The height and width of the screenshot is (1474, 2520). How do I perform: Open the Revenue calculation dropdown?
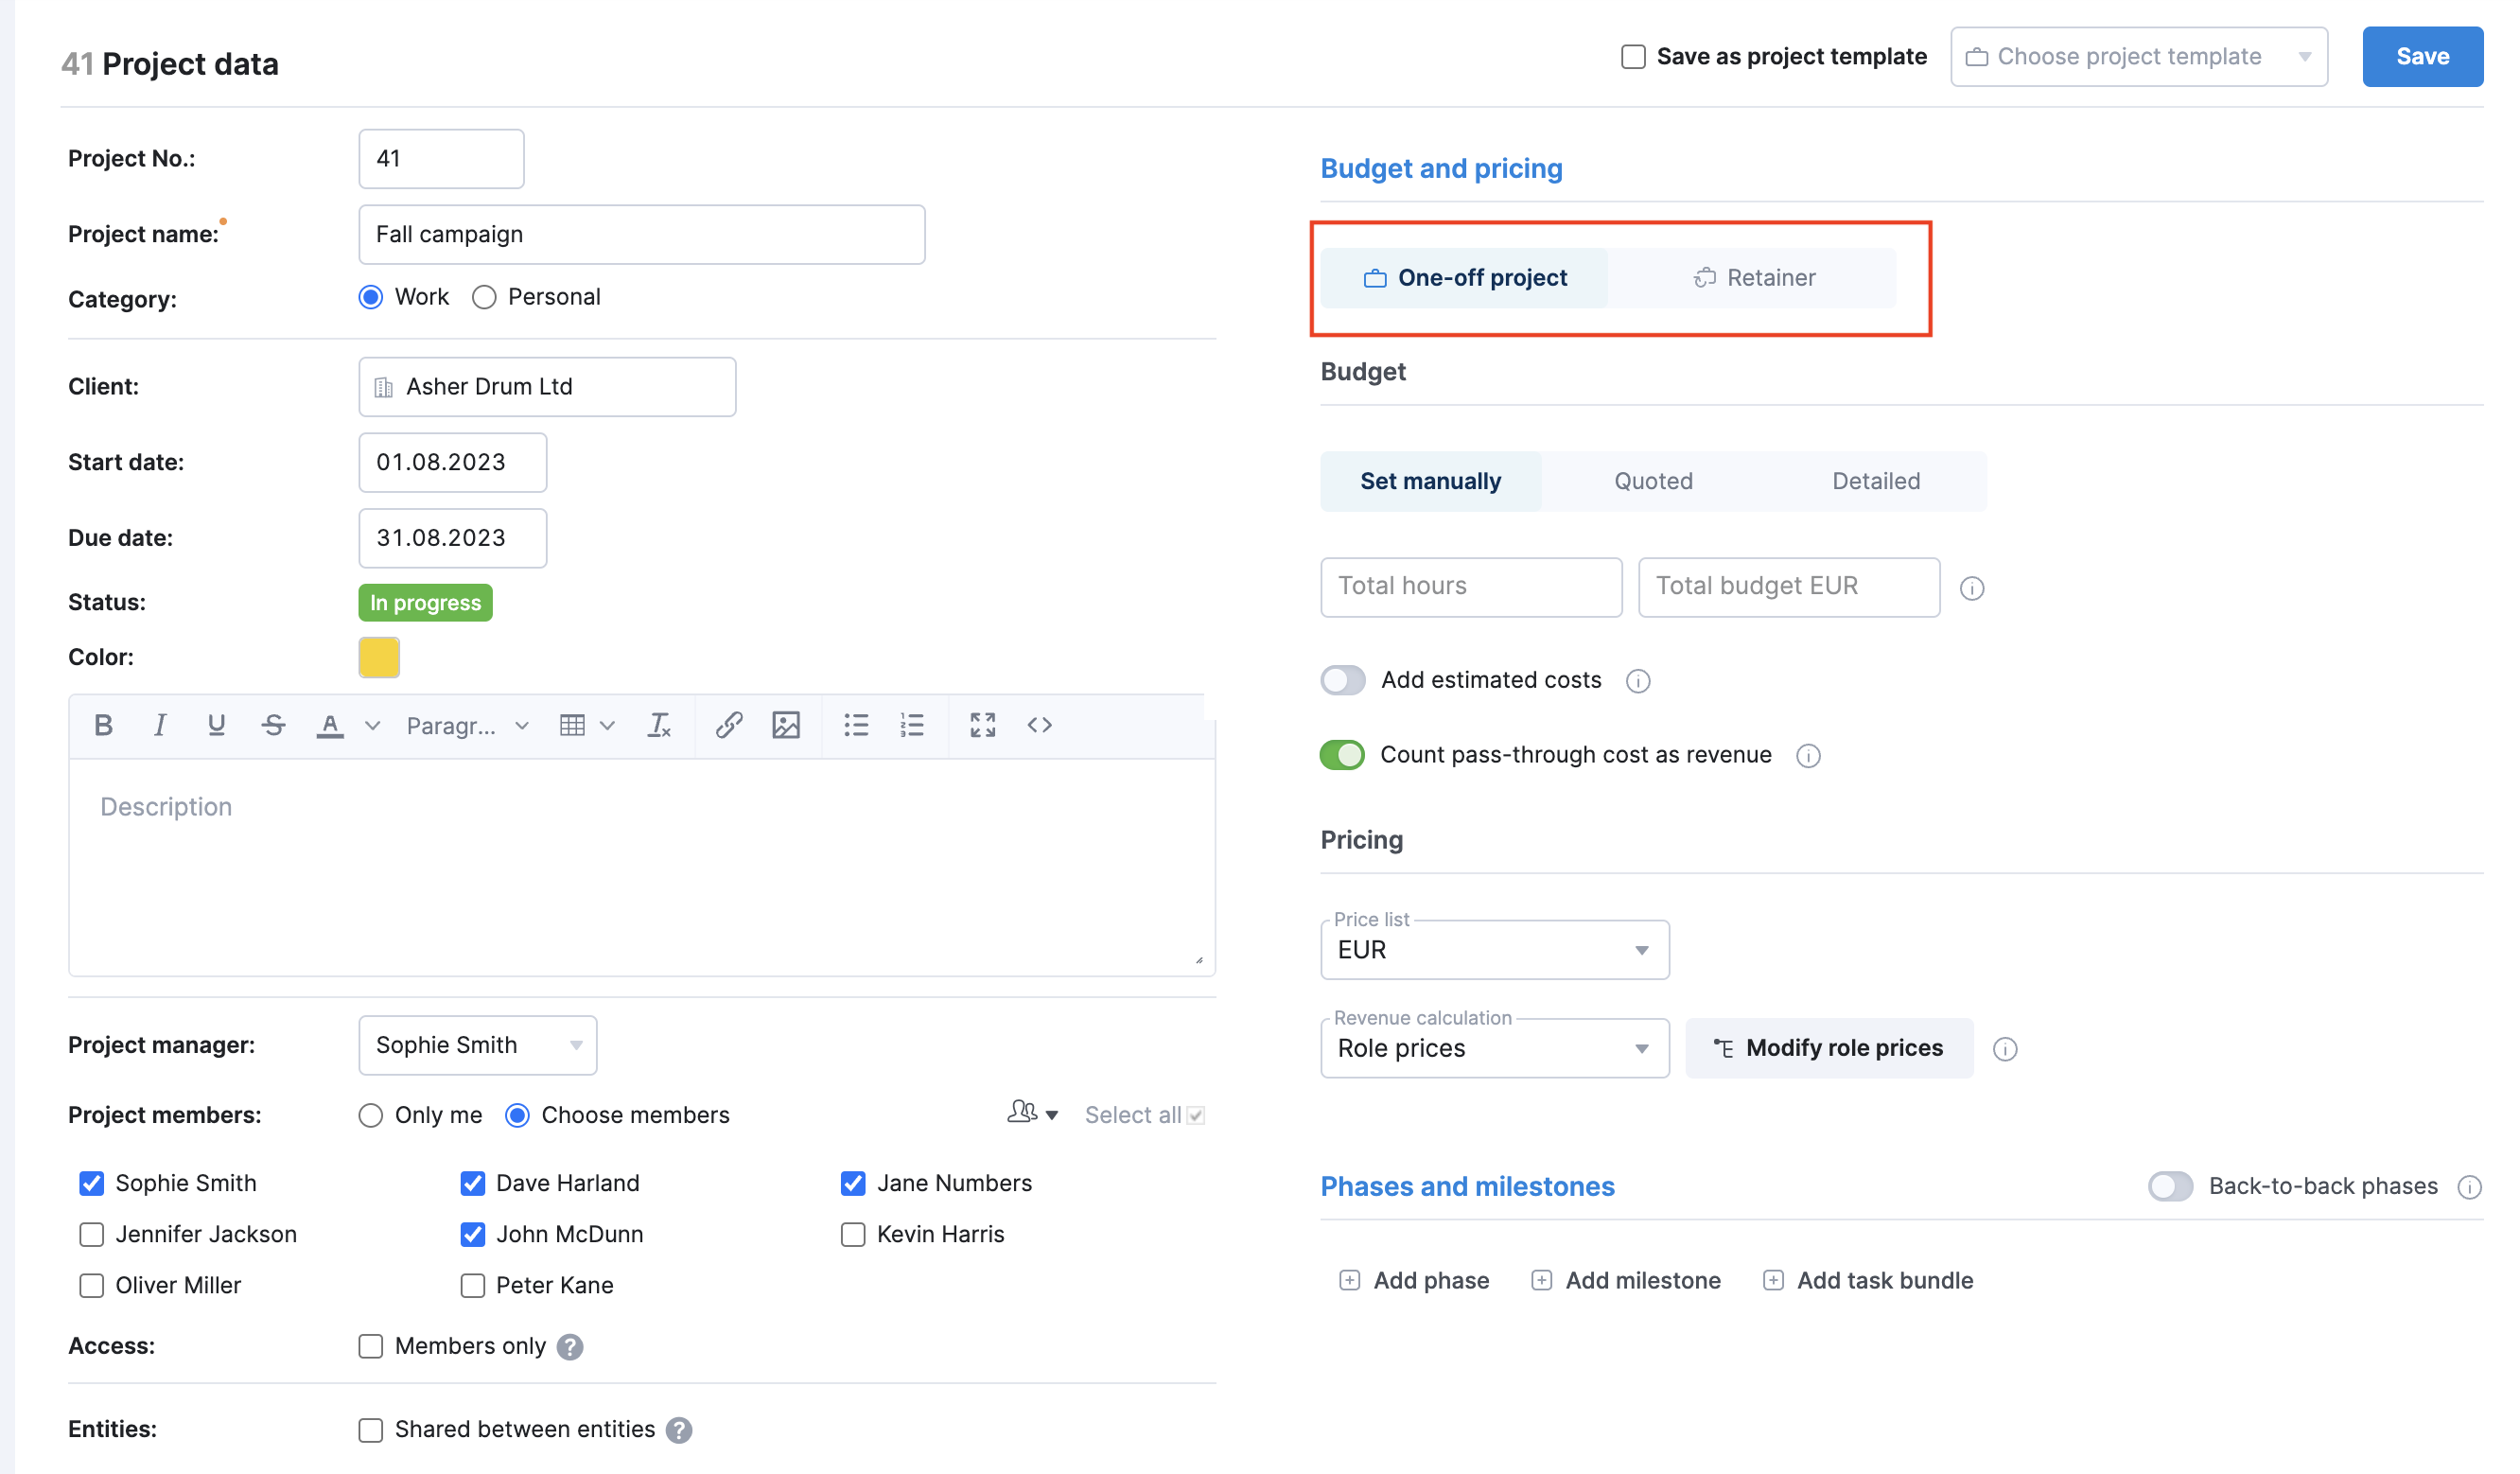(x=1493, y=1048)
